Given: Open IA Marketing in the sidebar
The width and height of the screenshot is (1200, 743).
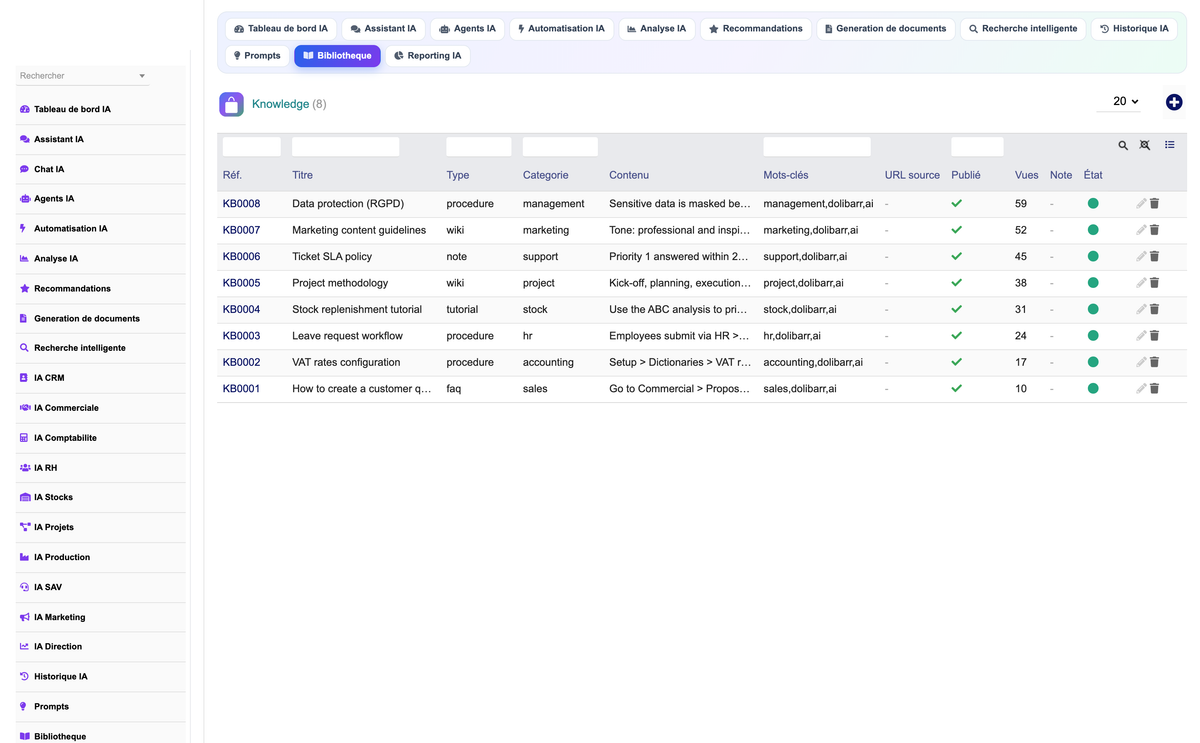Looking at the screenshot, I should click(x=59, y=617).
